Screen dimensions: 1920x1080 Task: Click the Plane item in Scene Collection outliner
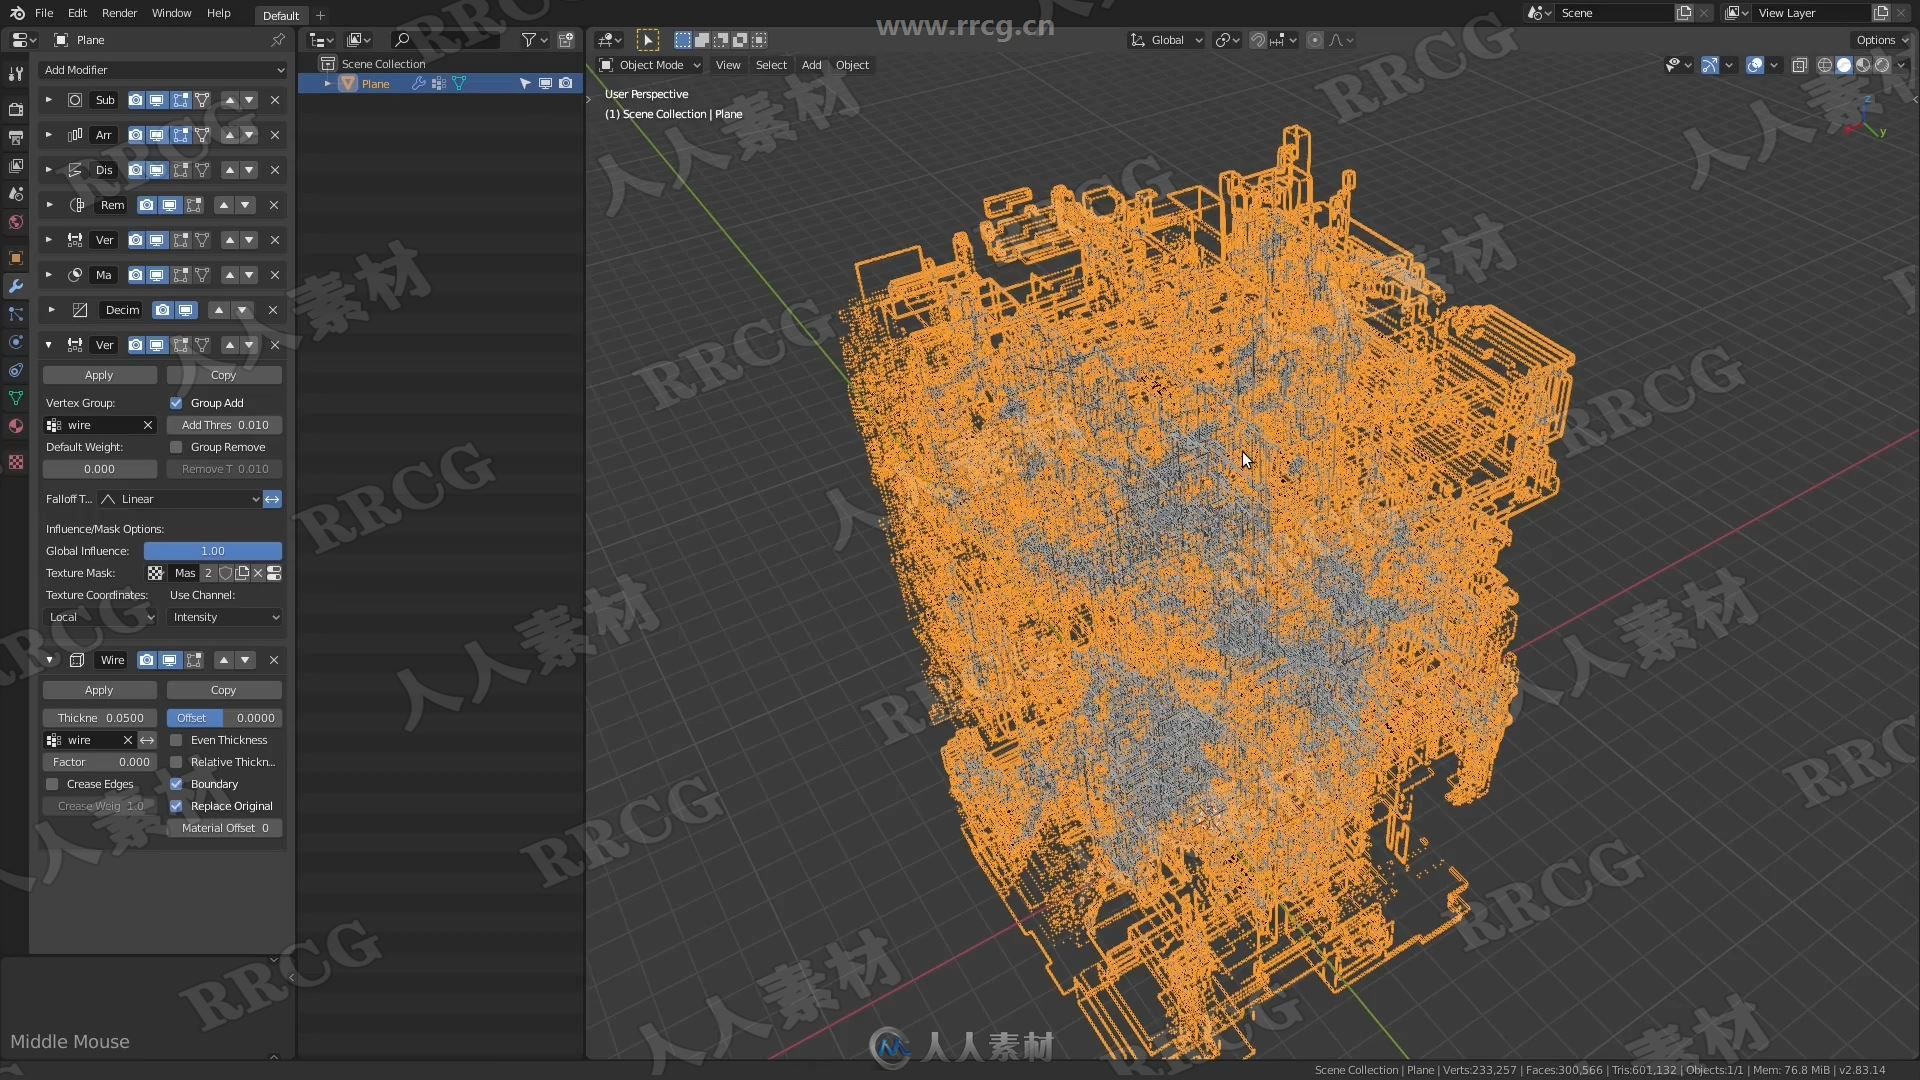click(376, 83)
